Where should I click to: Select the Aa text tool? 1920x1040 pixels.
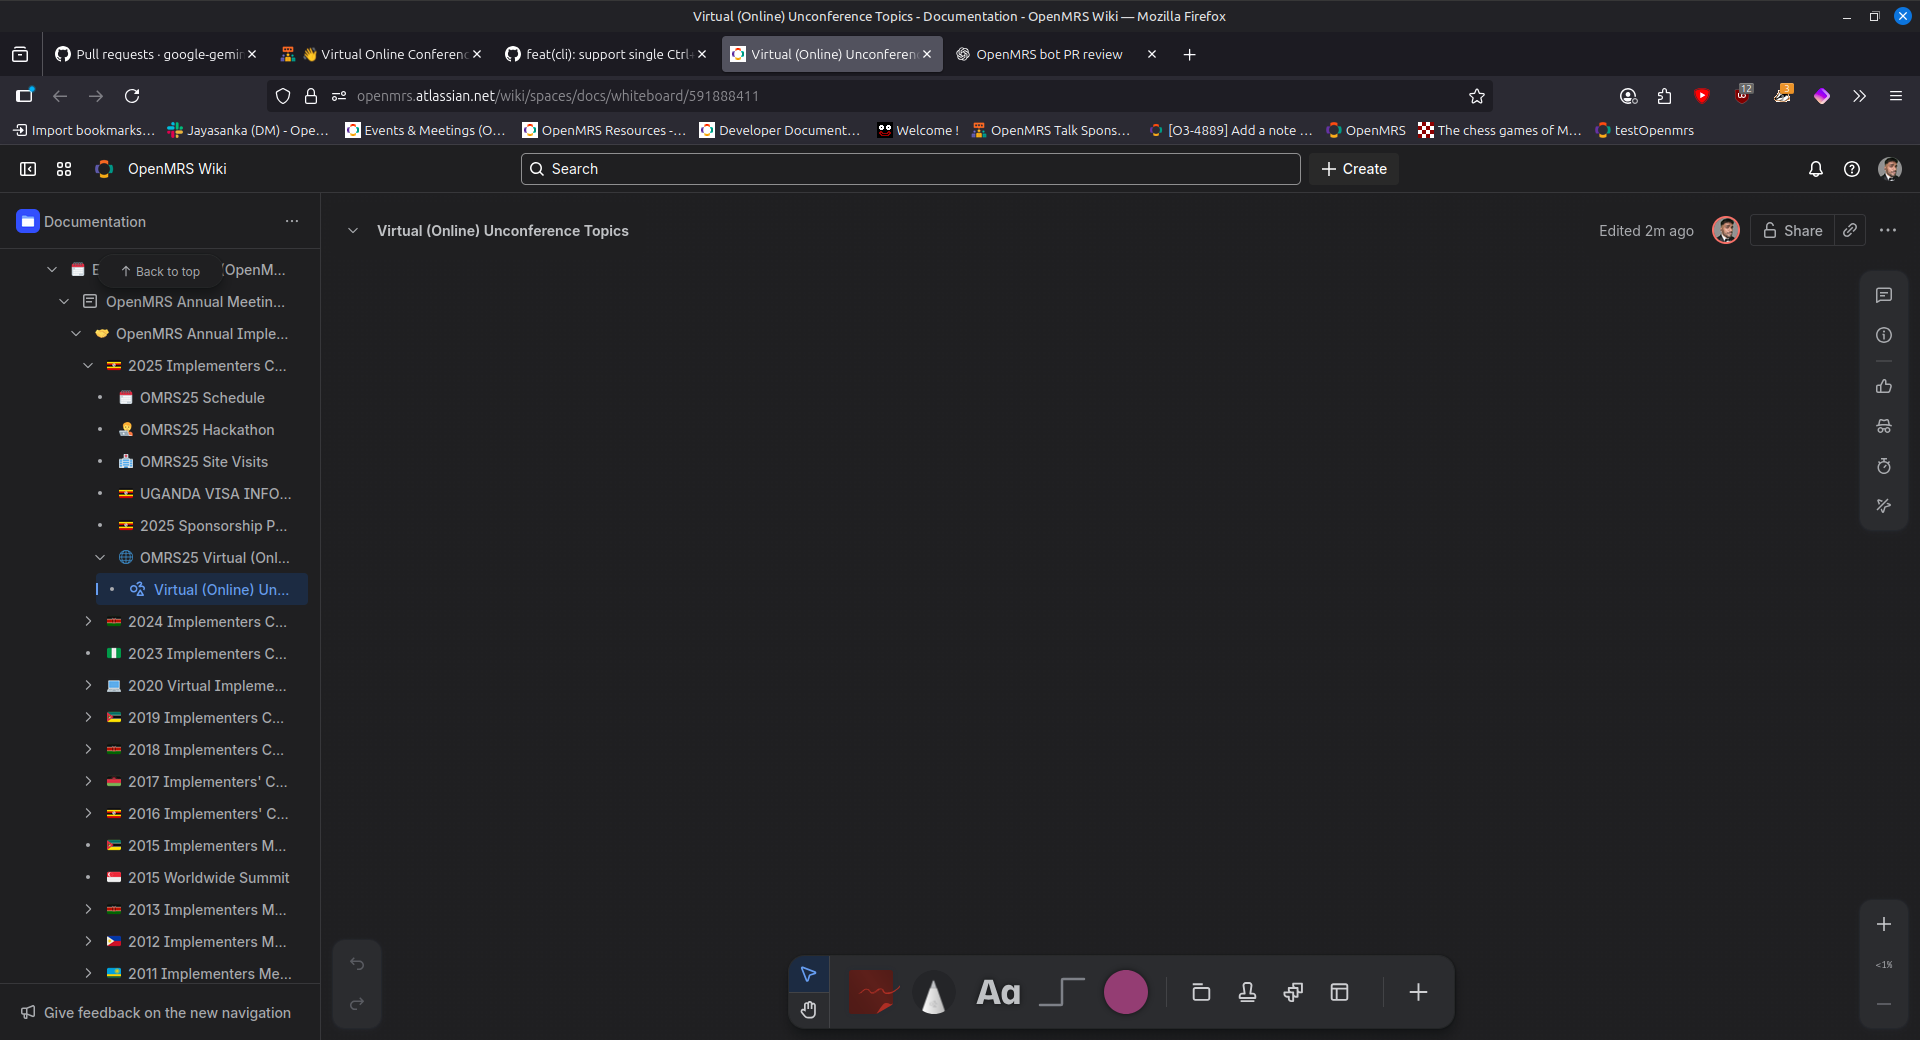[998, 992]
